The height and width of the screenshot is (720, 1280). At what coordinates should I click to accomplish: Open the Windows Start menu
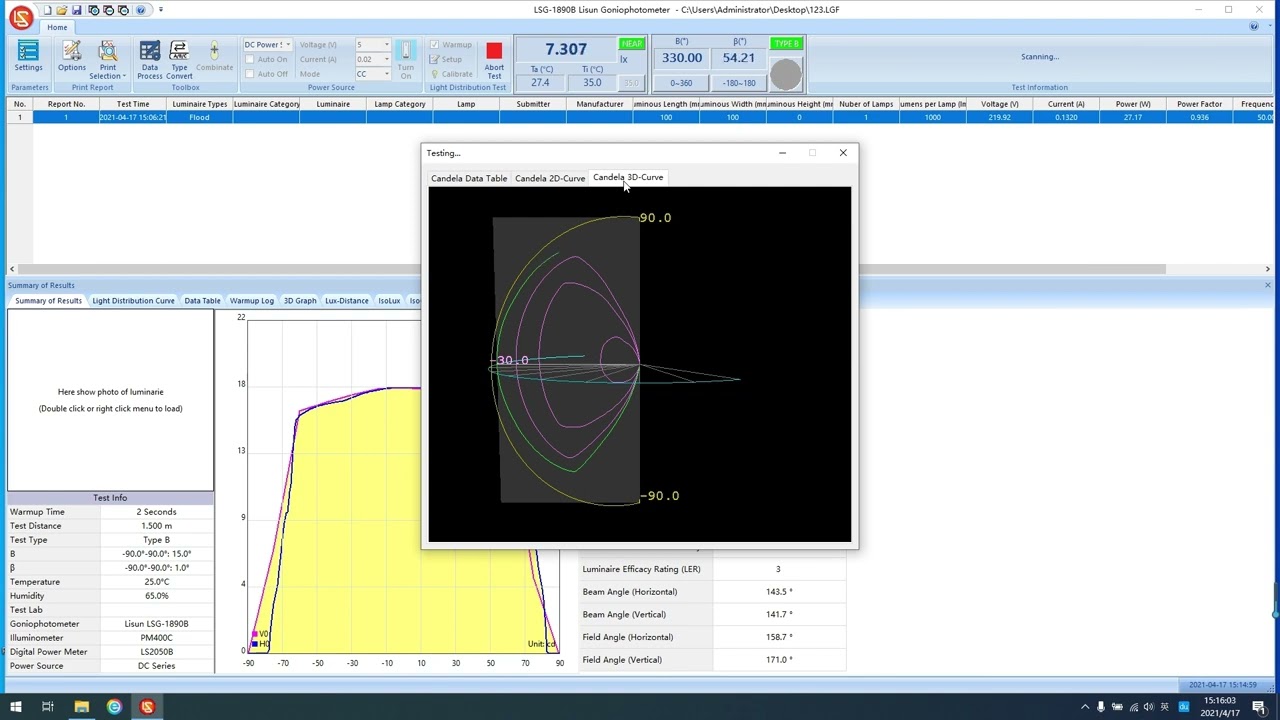pyautogui.click(x=15, y=707)
